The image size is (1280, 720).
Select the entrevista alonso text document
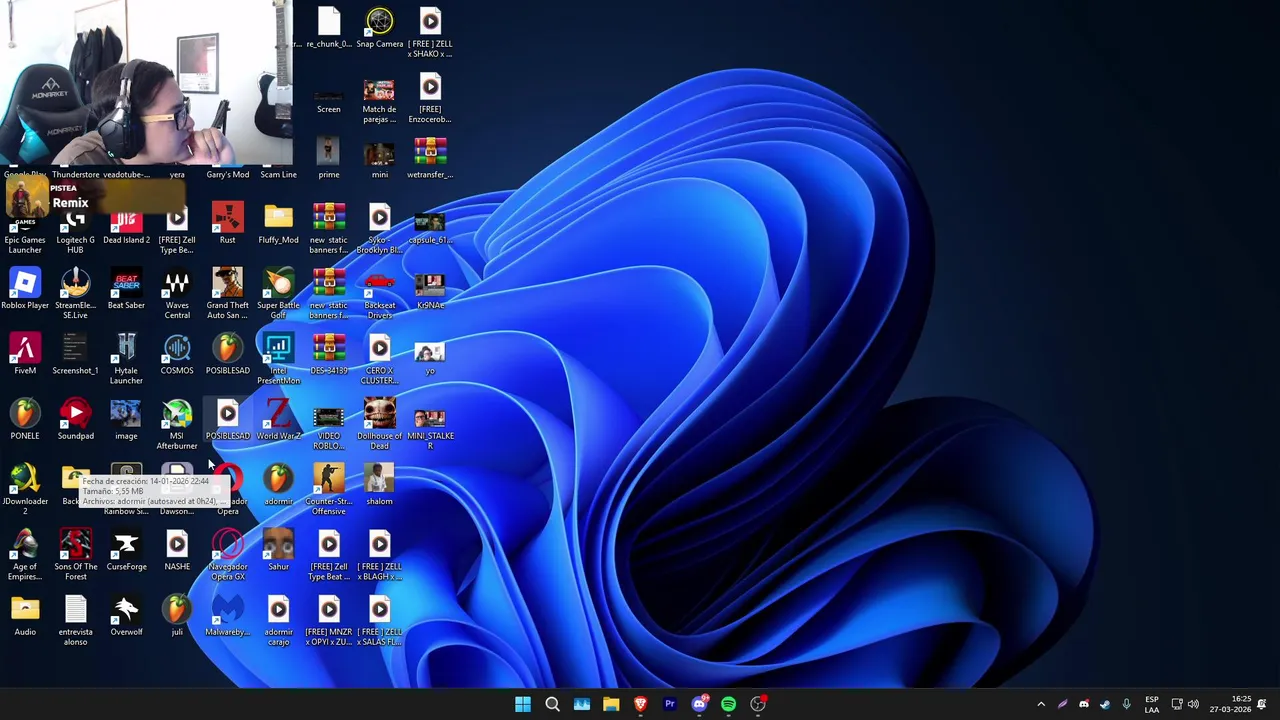point(75,620)
